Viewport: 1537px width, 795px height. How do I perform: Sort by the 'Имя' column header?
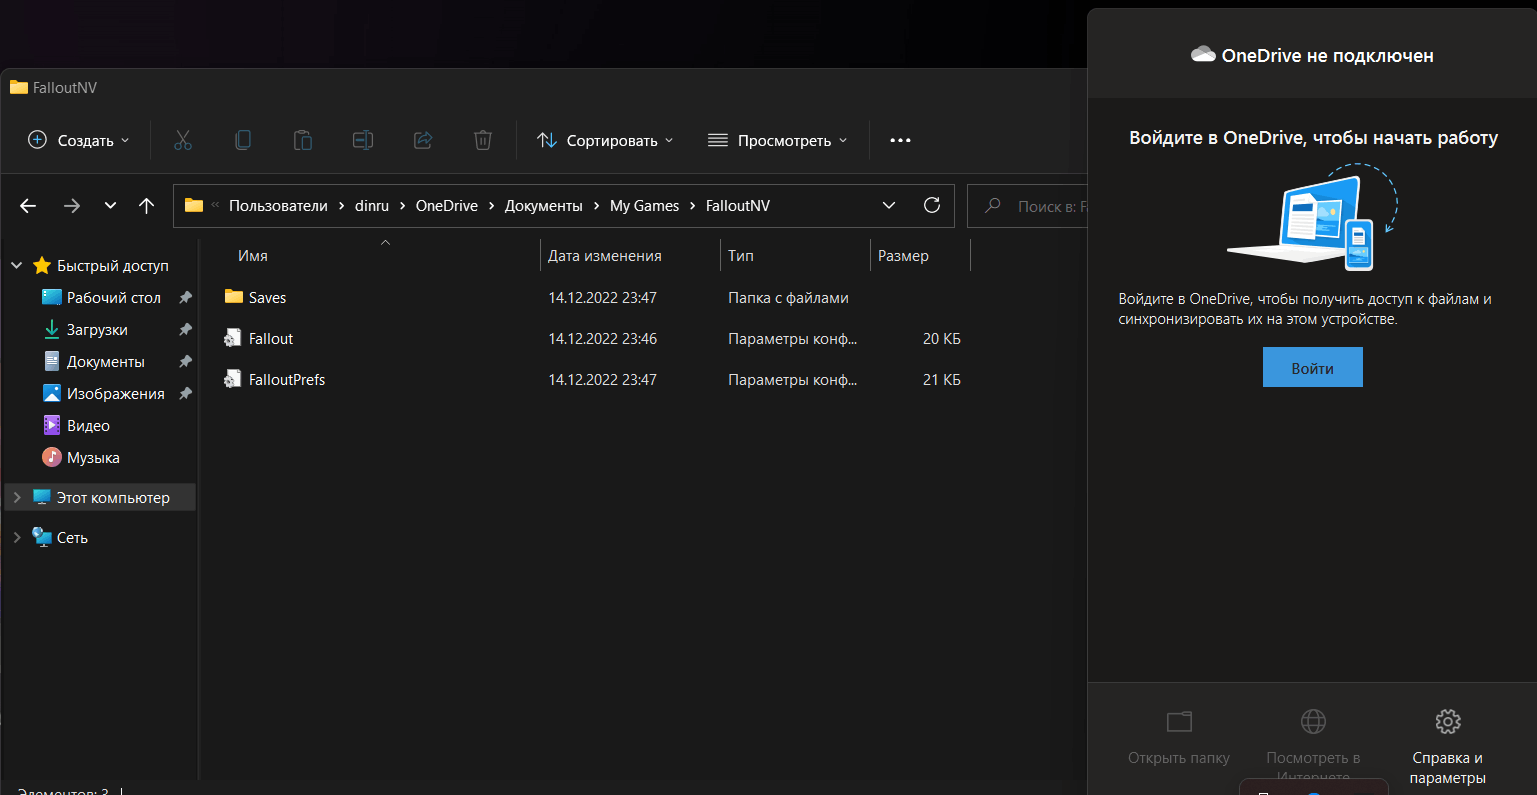coord(253,256)
